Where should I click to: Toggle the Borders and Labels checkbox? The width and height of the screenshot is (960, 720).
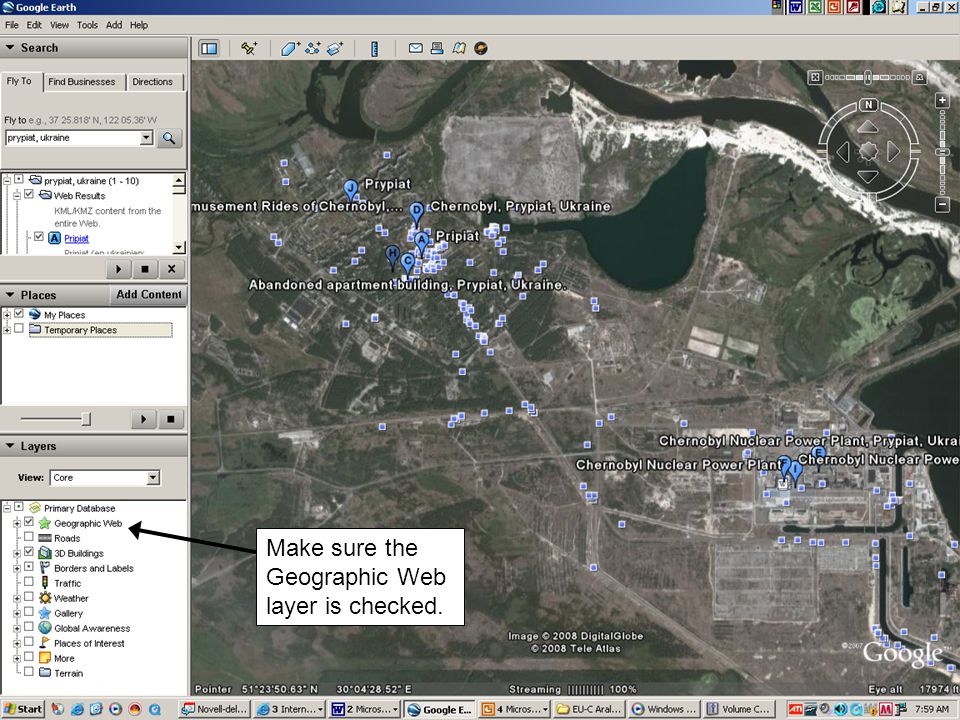pos(29,568)
